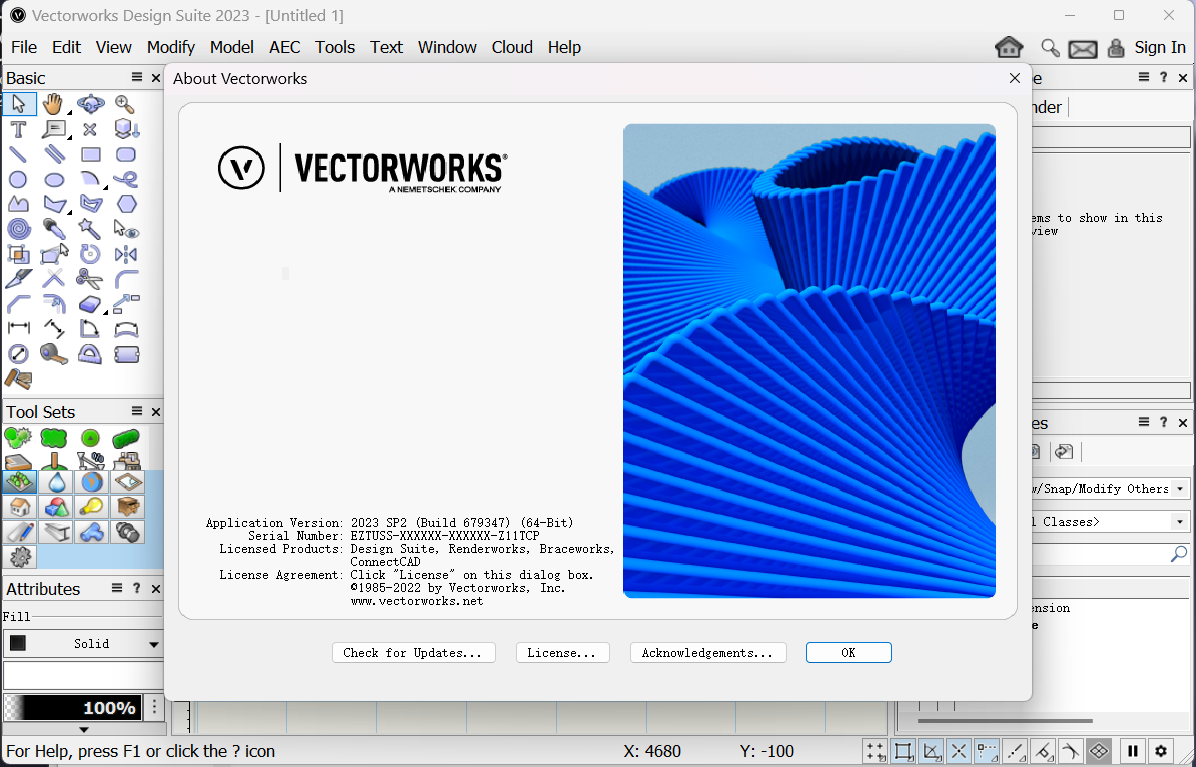The image size is (1196, 767).
Task: Open the Tool Sets palette menu icon
Action: coord(137,411)
